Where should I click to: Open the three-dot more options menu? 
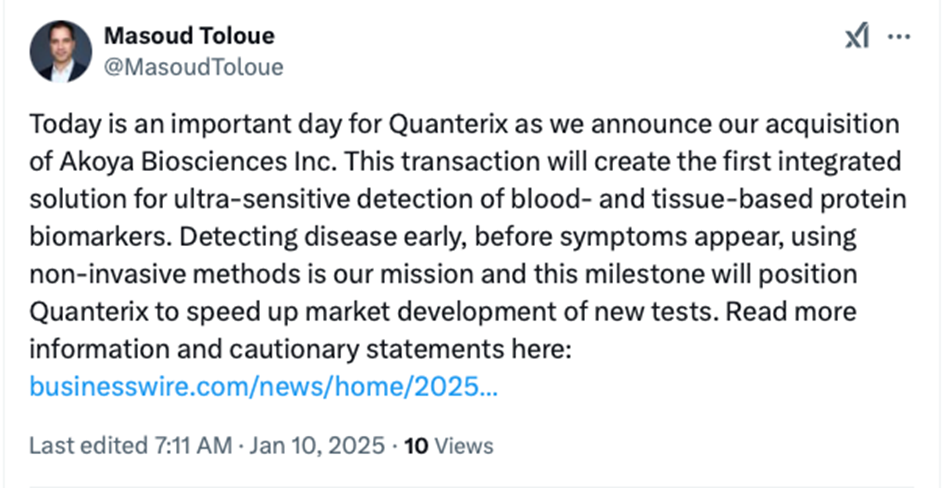[x=899, y=37]
